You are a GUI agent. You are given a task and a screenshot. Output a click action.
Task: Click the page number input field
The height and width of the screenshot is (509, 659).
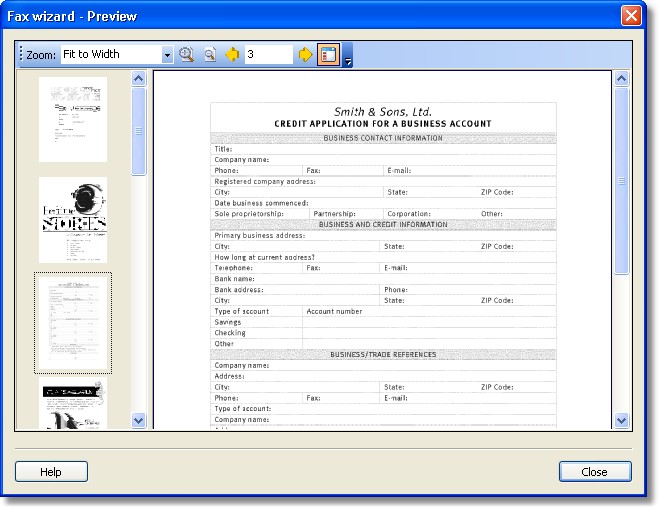pos(268,54)
